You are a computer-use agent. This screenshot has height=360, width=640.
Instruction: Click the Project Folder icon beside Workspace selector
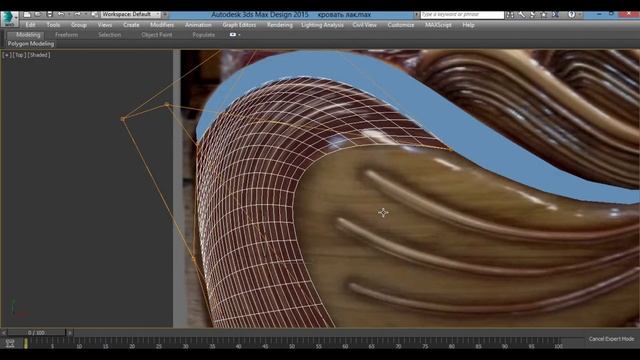(94, 14)
